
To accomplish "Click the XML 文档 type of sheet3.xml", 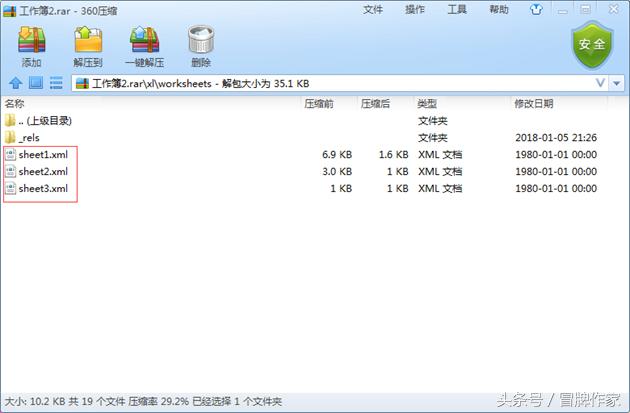I will point(440,188).
